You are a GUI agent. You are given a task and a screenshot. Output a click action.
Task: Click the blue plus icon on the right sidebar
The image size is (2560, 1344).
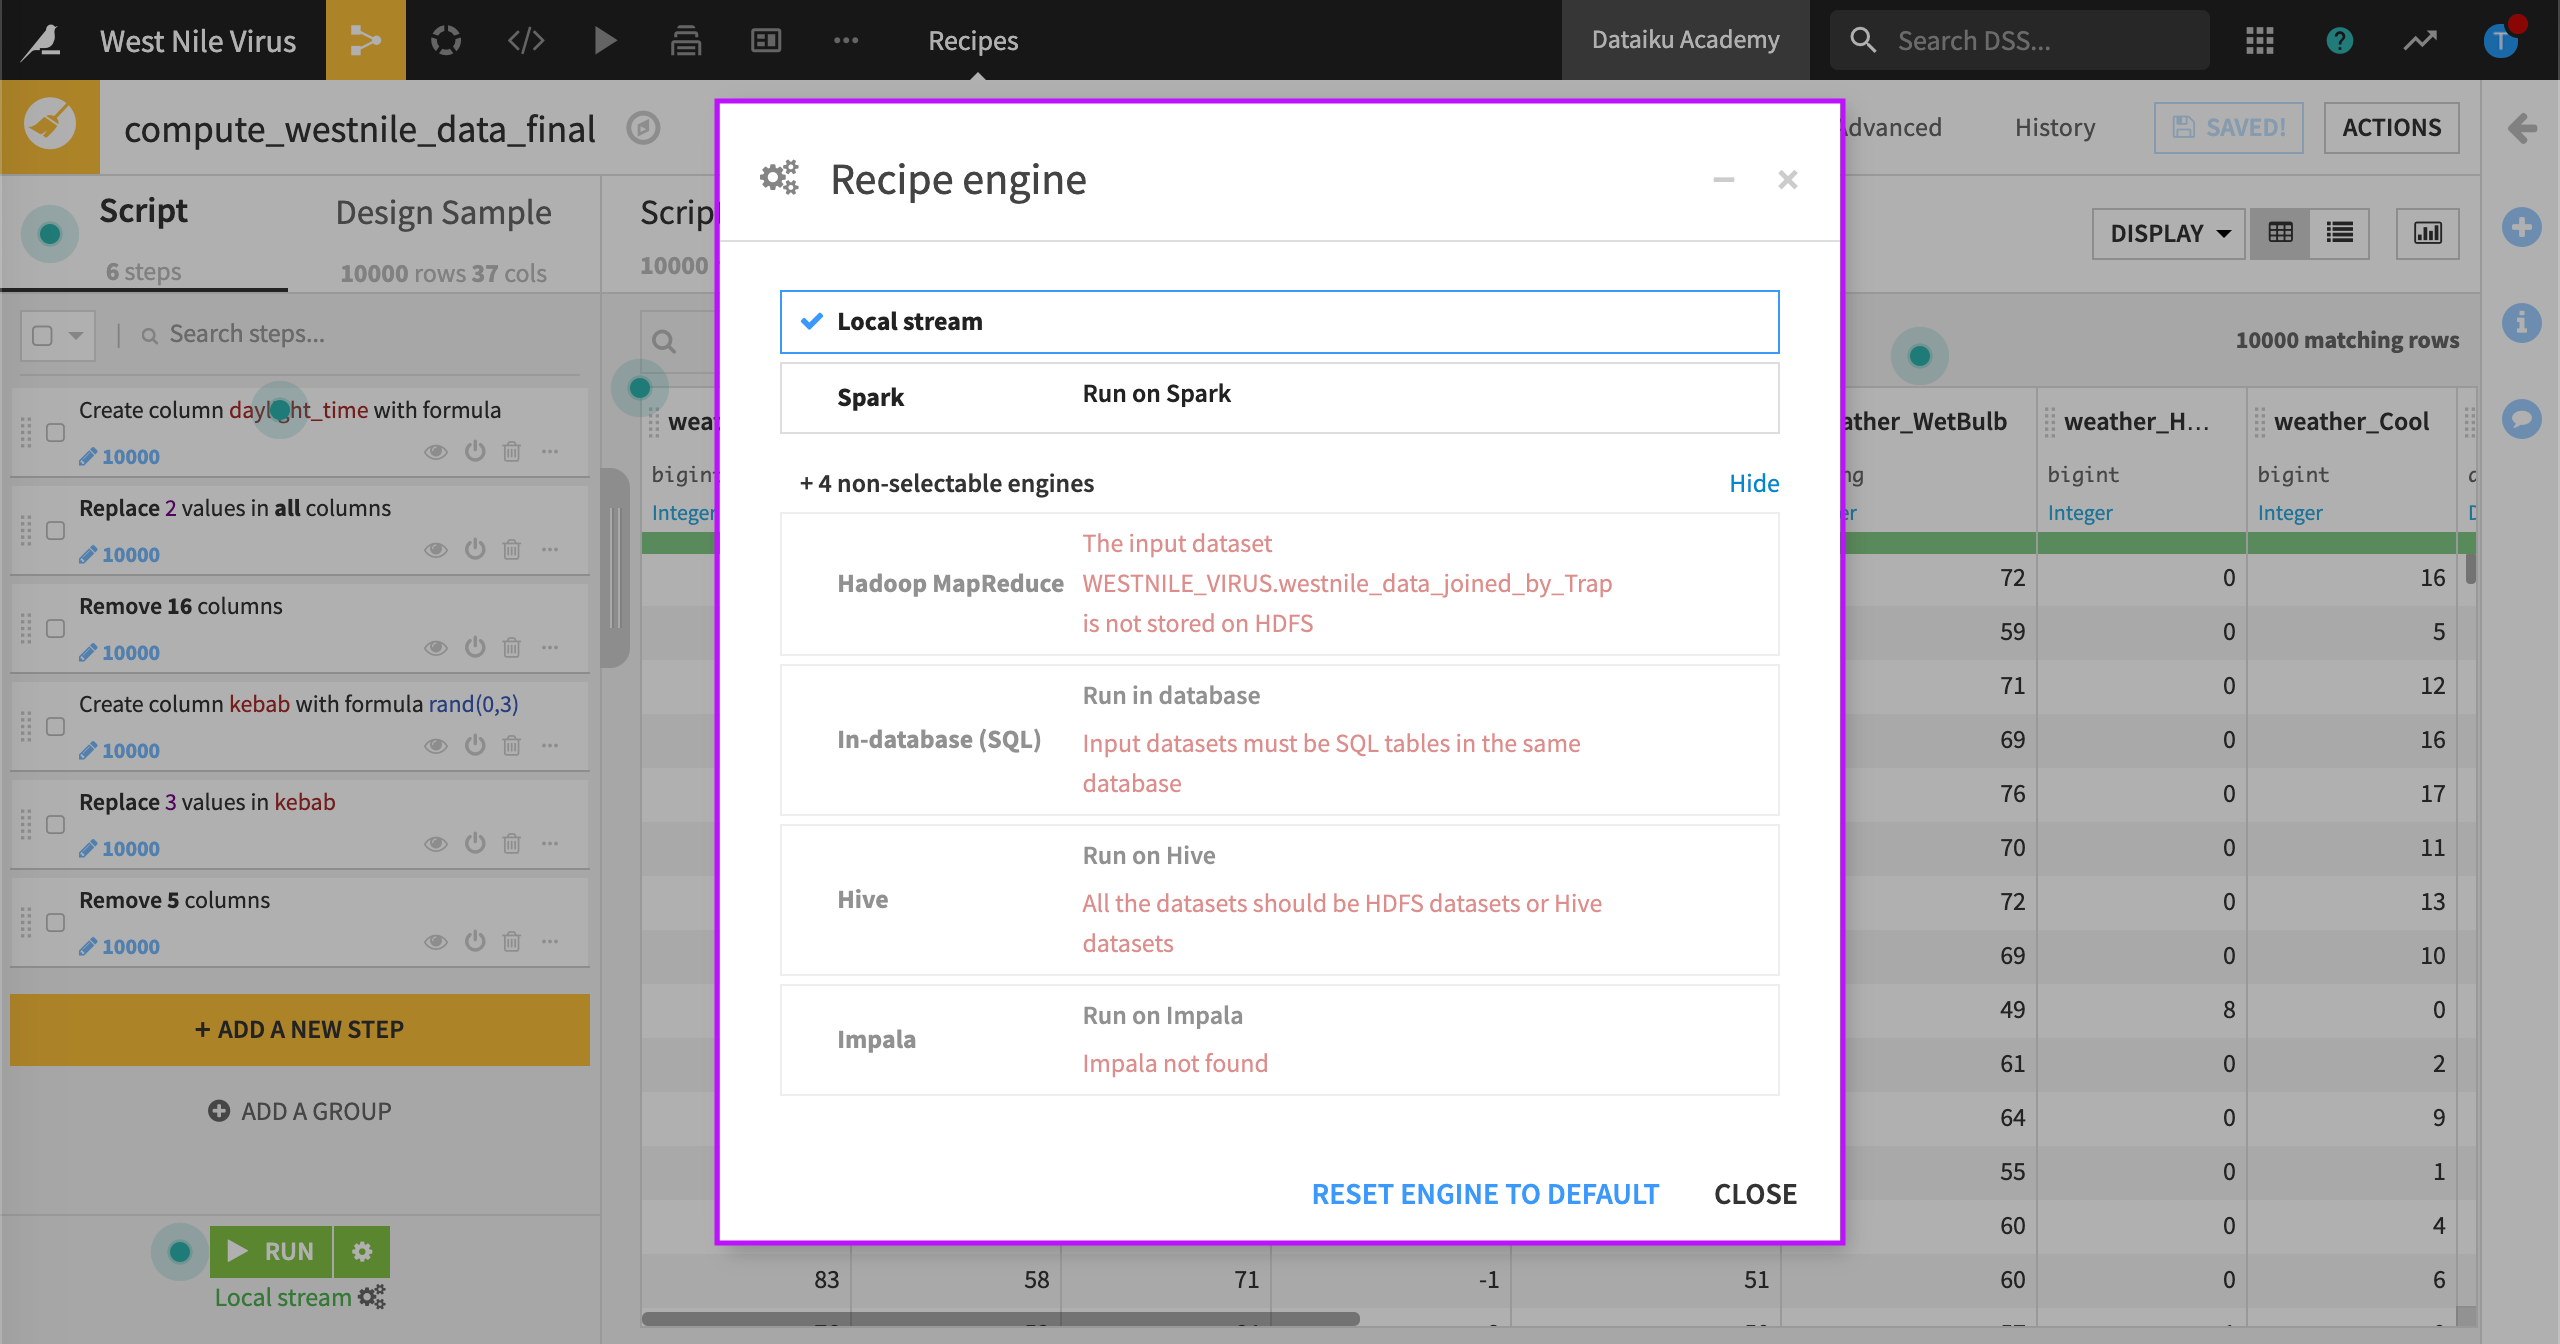point(2523,227)
